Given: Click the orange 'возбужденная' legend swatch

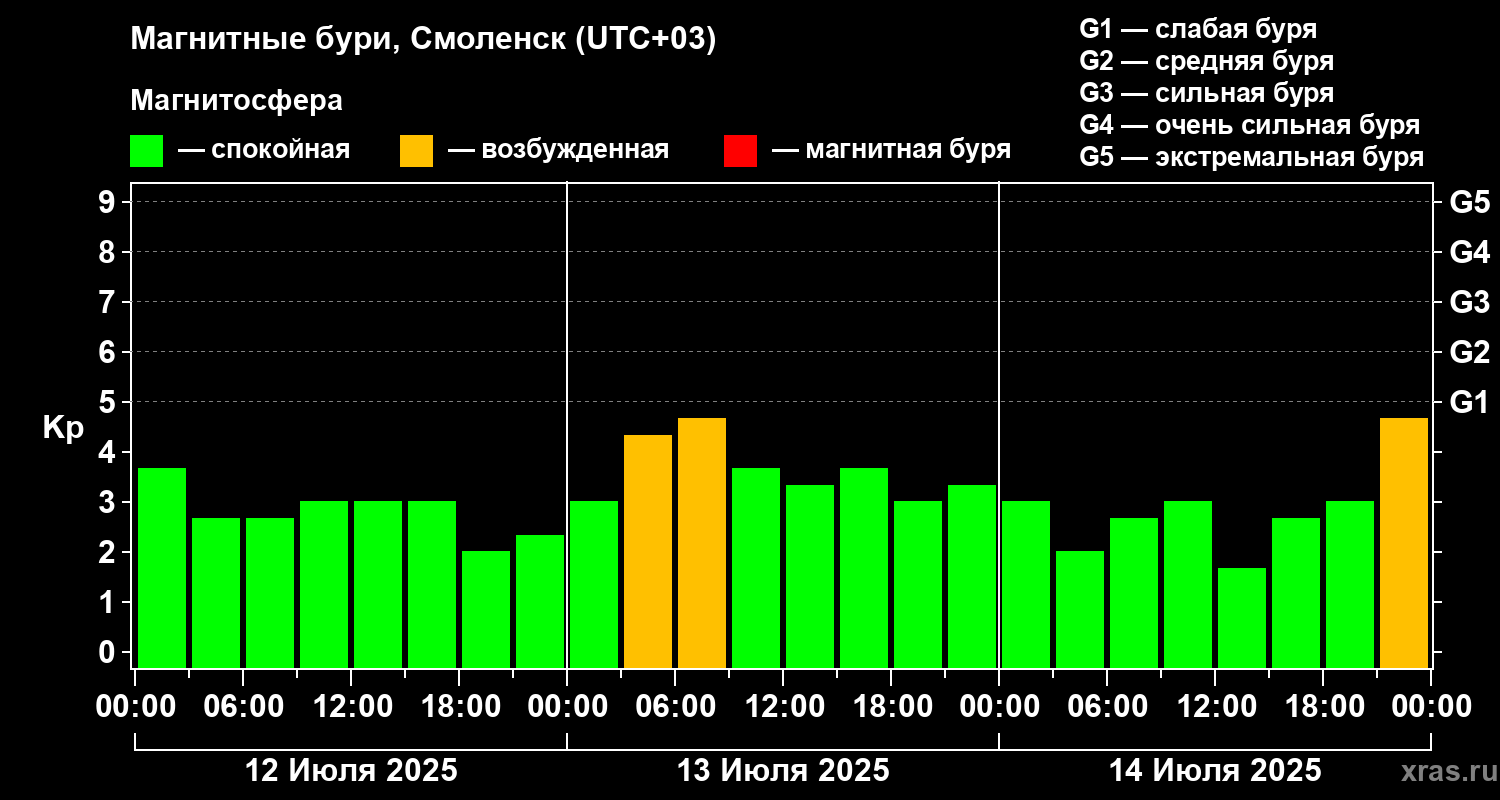Looking at the screenshot, I should pos(417,151).
